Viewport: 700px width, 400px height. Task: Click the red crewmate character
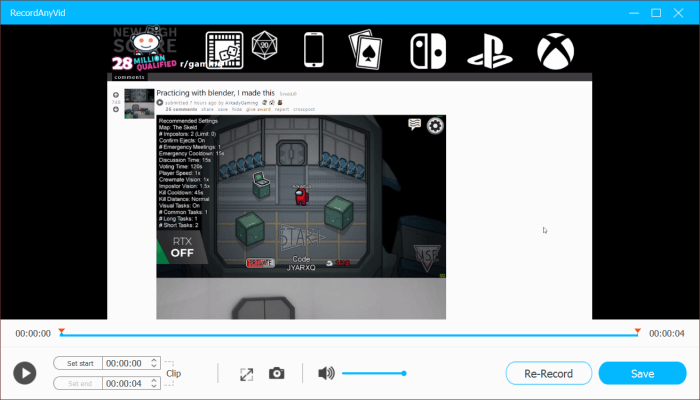coord(302,196)
